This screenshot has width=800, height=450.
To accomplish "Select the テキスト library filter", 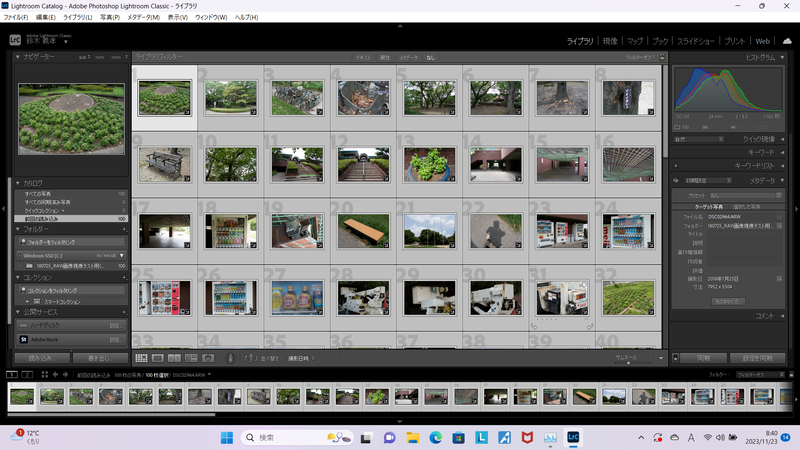I will coord(363,58).
